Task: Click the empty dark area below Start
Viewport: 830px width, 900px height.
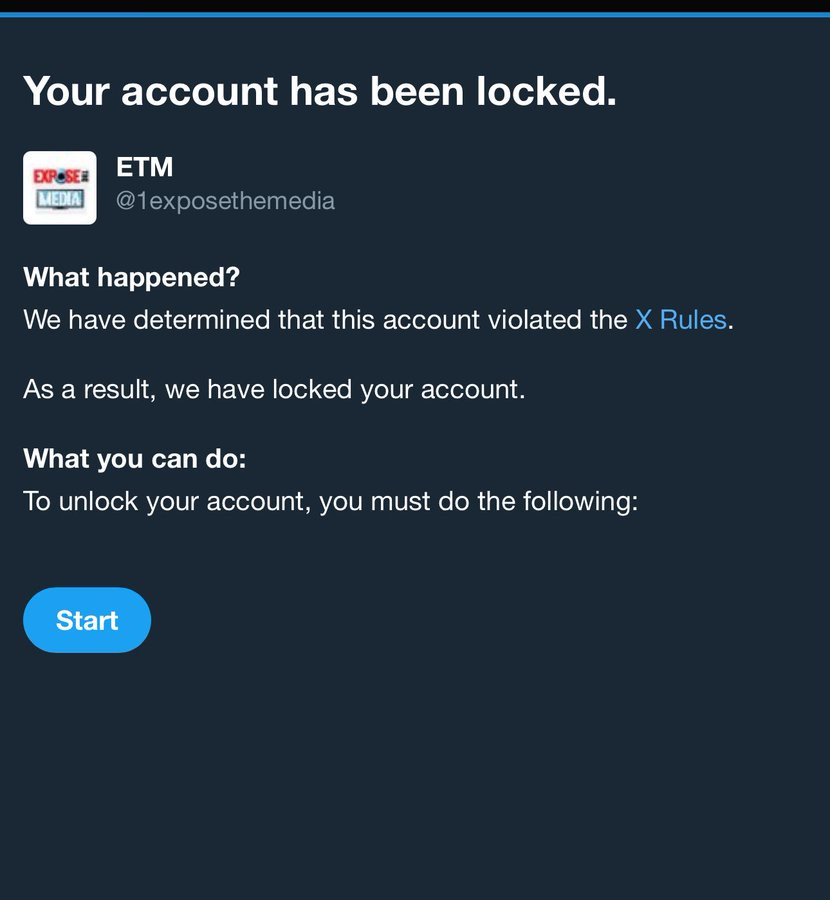Action: (415, 780)
